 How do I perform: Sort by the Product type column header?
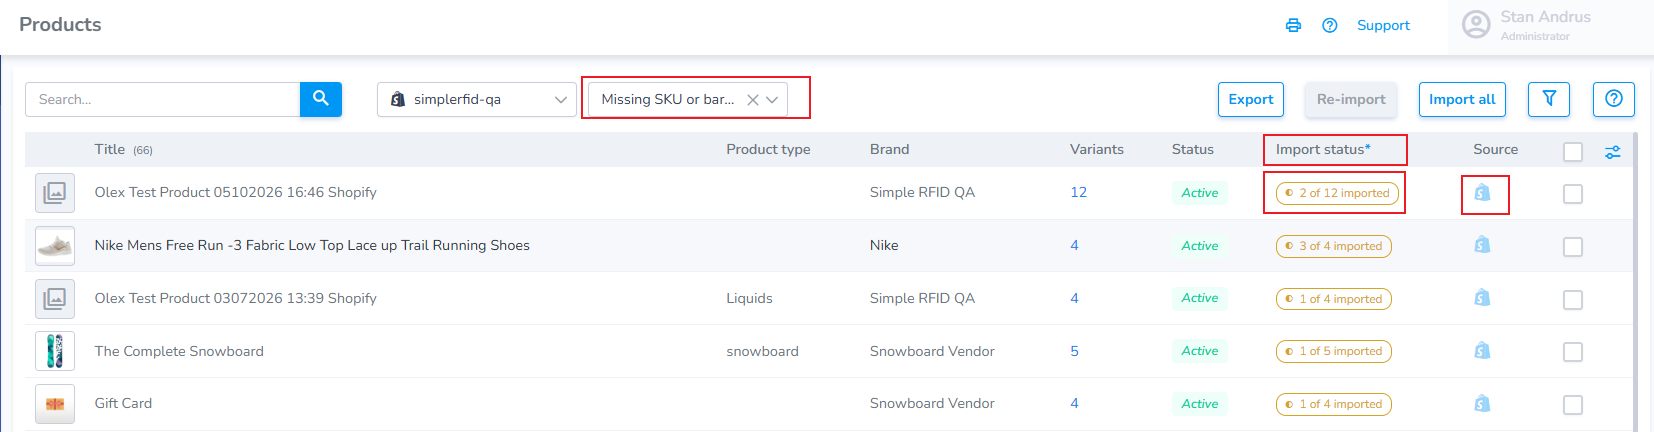coord(768,149)
